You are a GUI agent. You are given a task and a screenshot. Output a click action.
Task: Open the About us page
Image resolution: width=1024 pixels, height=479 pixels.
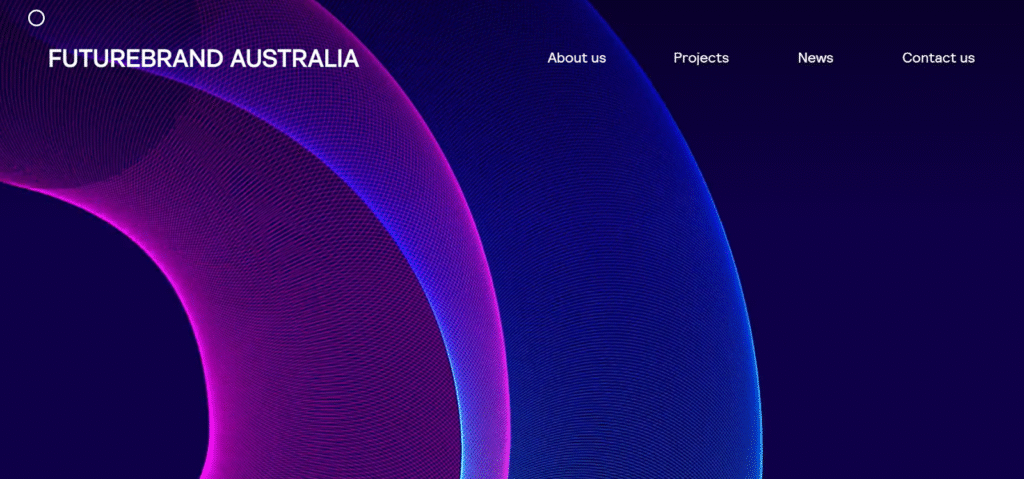coord(577,58)
